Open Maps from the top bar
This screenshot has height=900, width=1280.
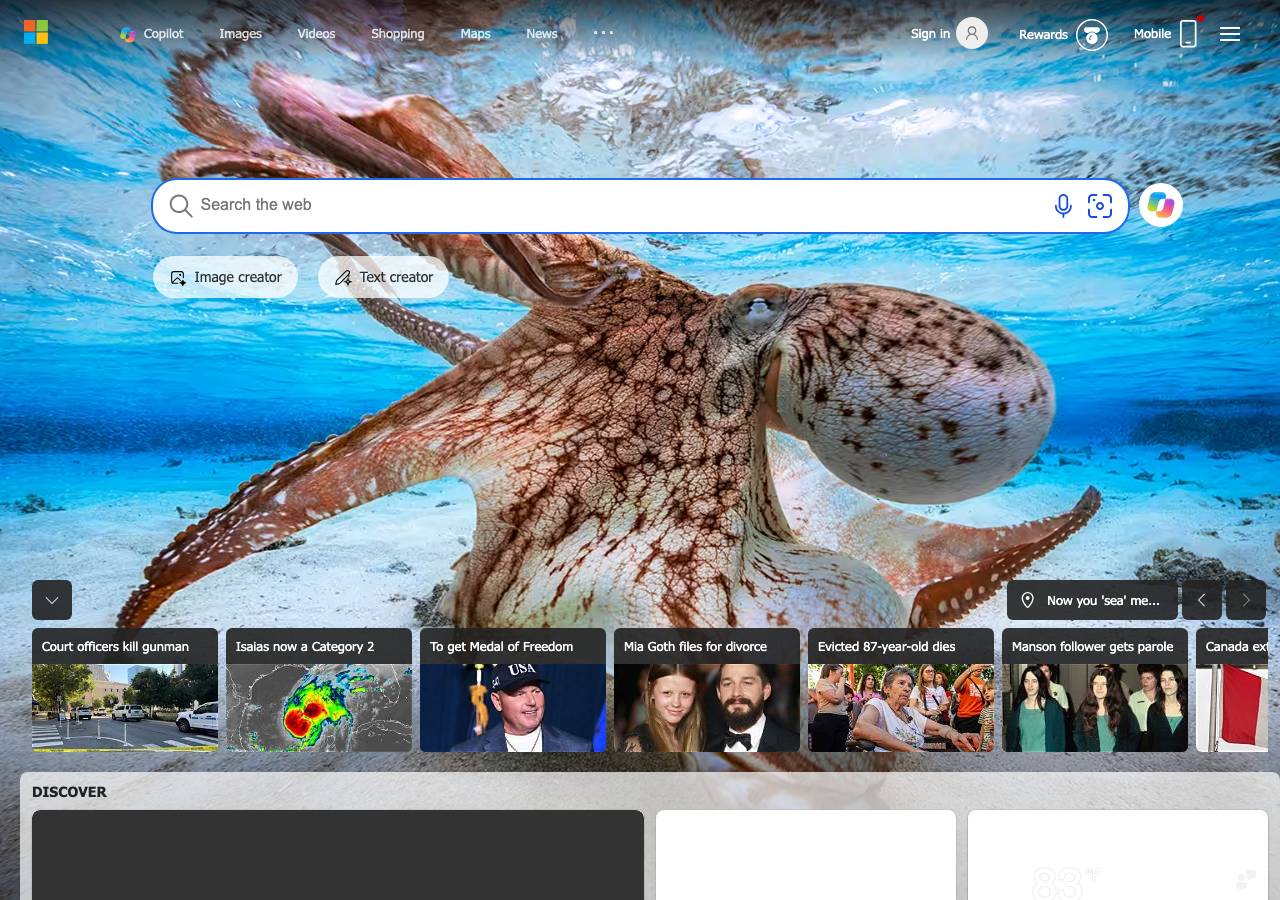(x=475, y=34)
